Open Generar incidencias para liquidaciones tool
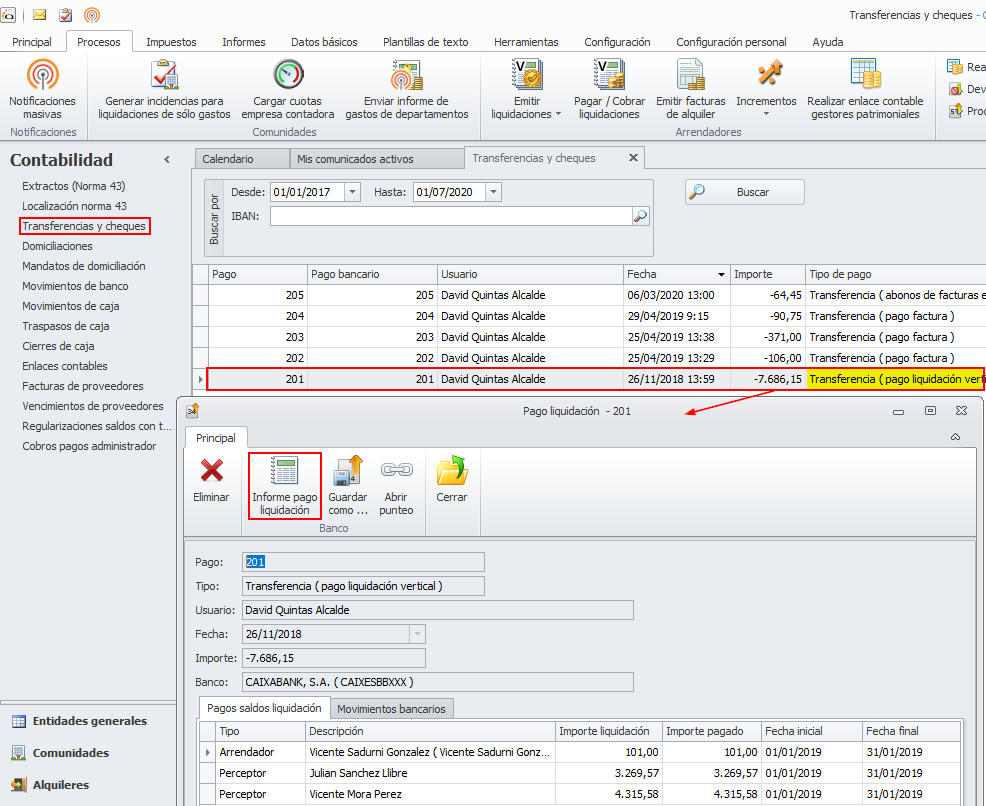 pyautogui.click(x=164, y=76)
